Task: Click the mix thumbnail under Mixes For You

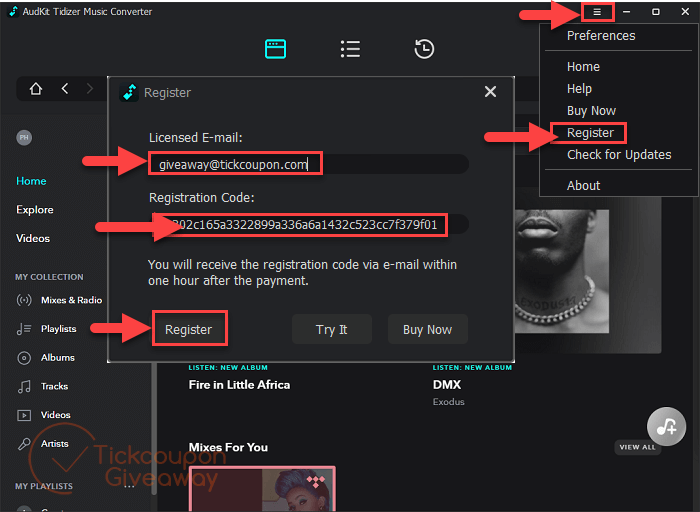Action: pos(262,489)
